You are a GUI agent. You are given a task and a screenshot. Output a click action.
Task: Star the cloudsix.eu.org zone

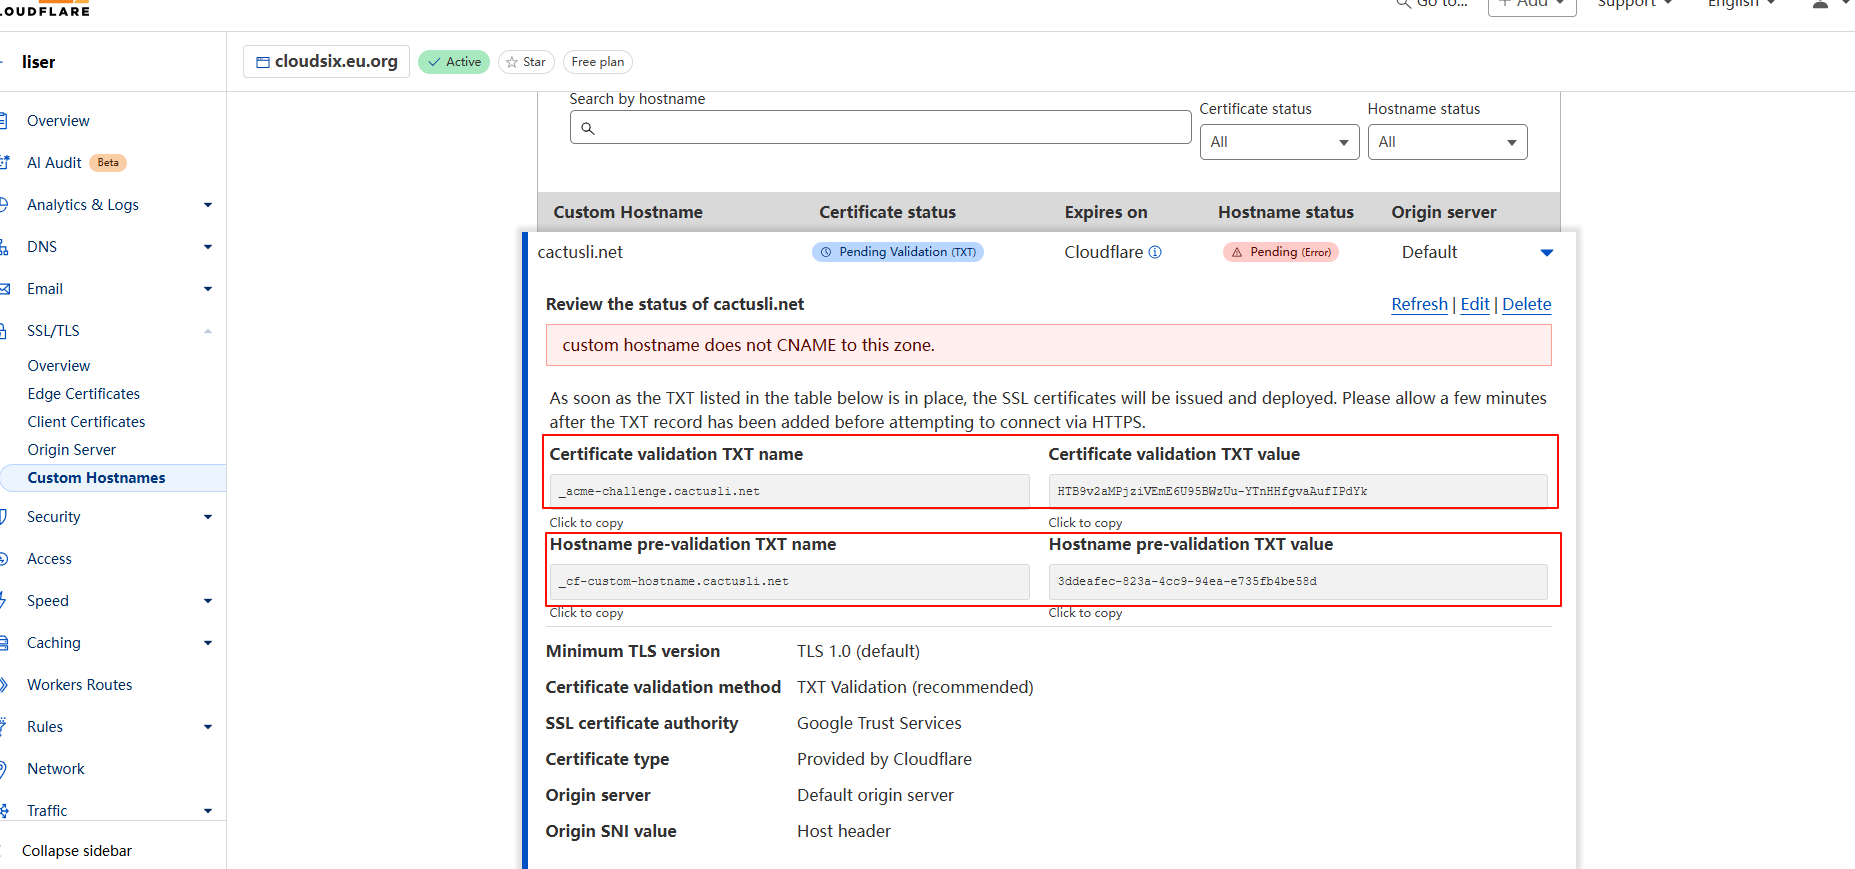tap(526, 62)
